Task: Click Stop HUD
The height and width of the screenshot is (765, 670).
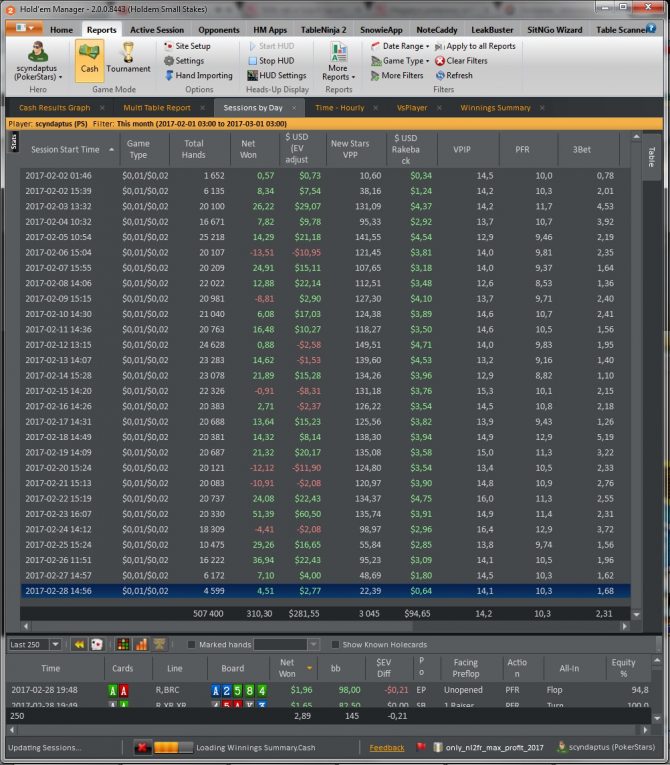Action: (271, 60)
